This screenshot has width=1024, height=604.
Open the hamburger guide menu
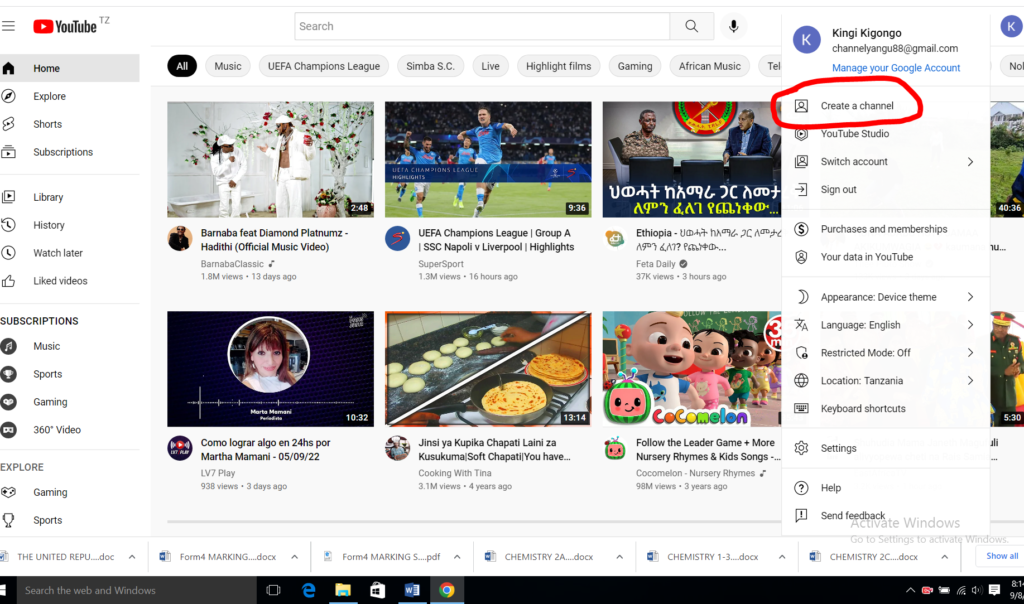pyautogui.click(x=8, y=26)
